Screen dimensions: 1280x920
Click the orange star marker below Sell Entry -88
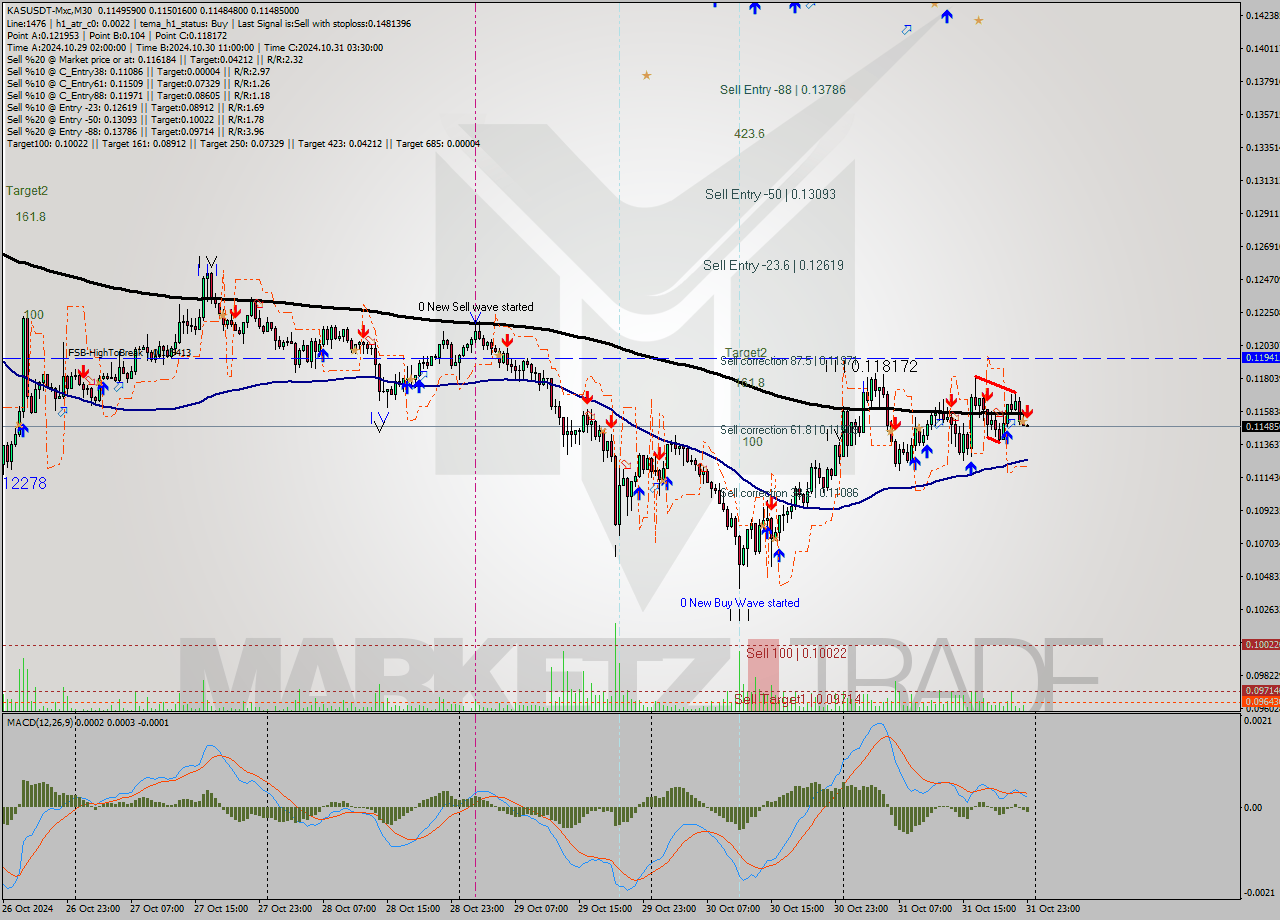coord(646,75)
